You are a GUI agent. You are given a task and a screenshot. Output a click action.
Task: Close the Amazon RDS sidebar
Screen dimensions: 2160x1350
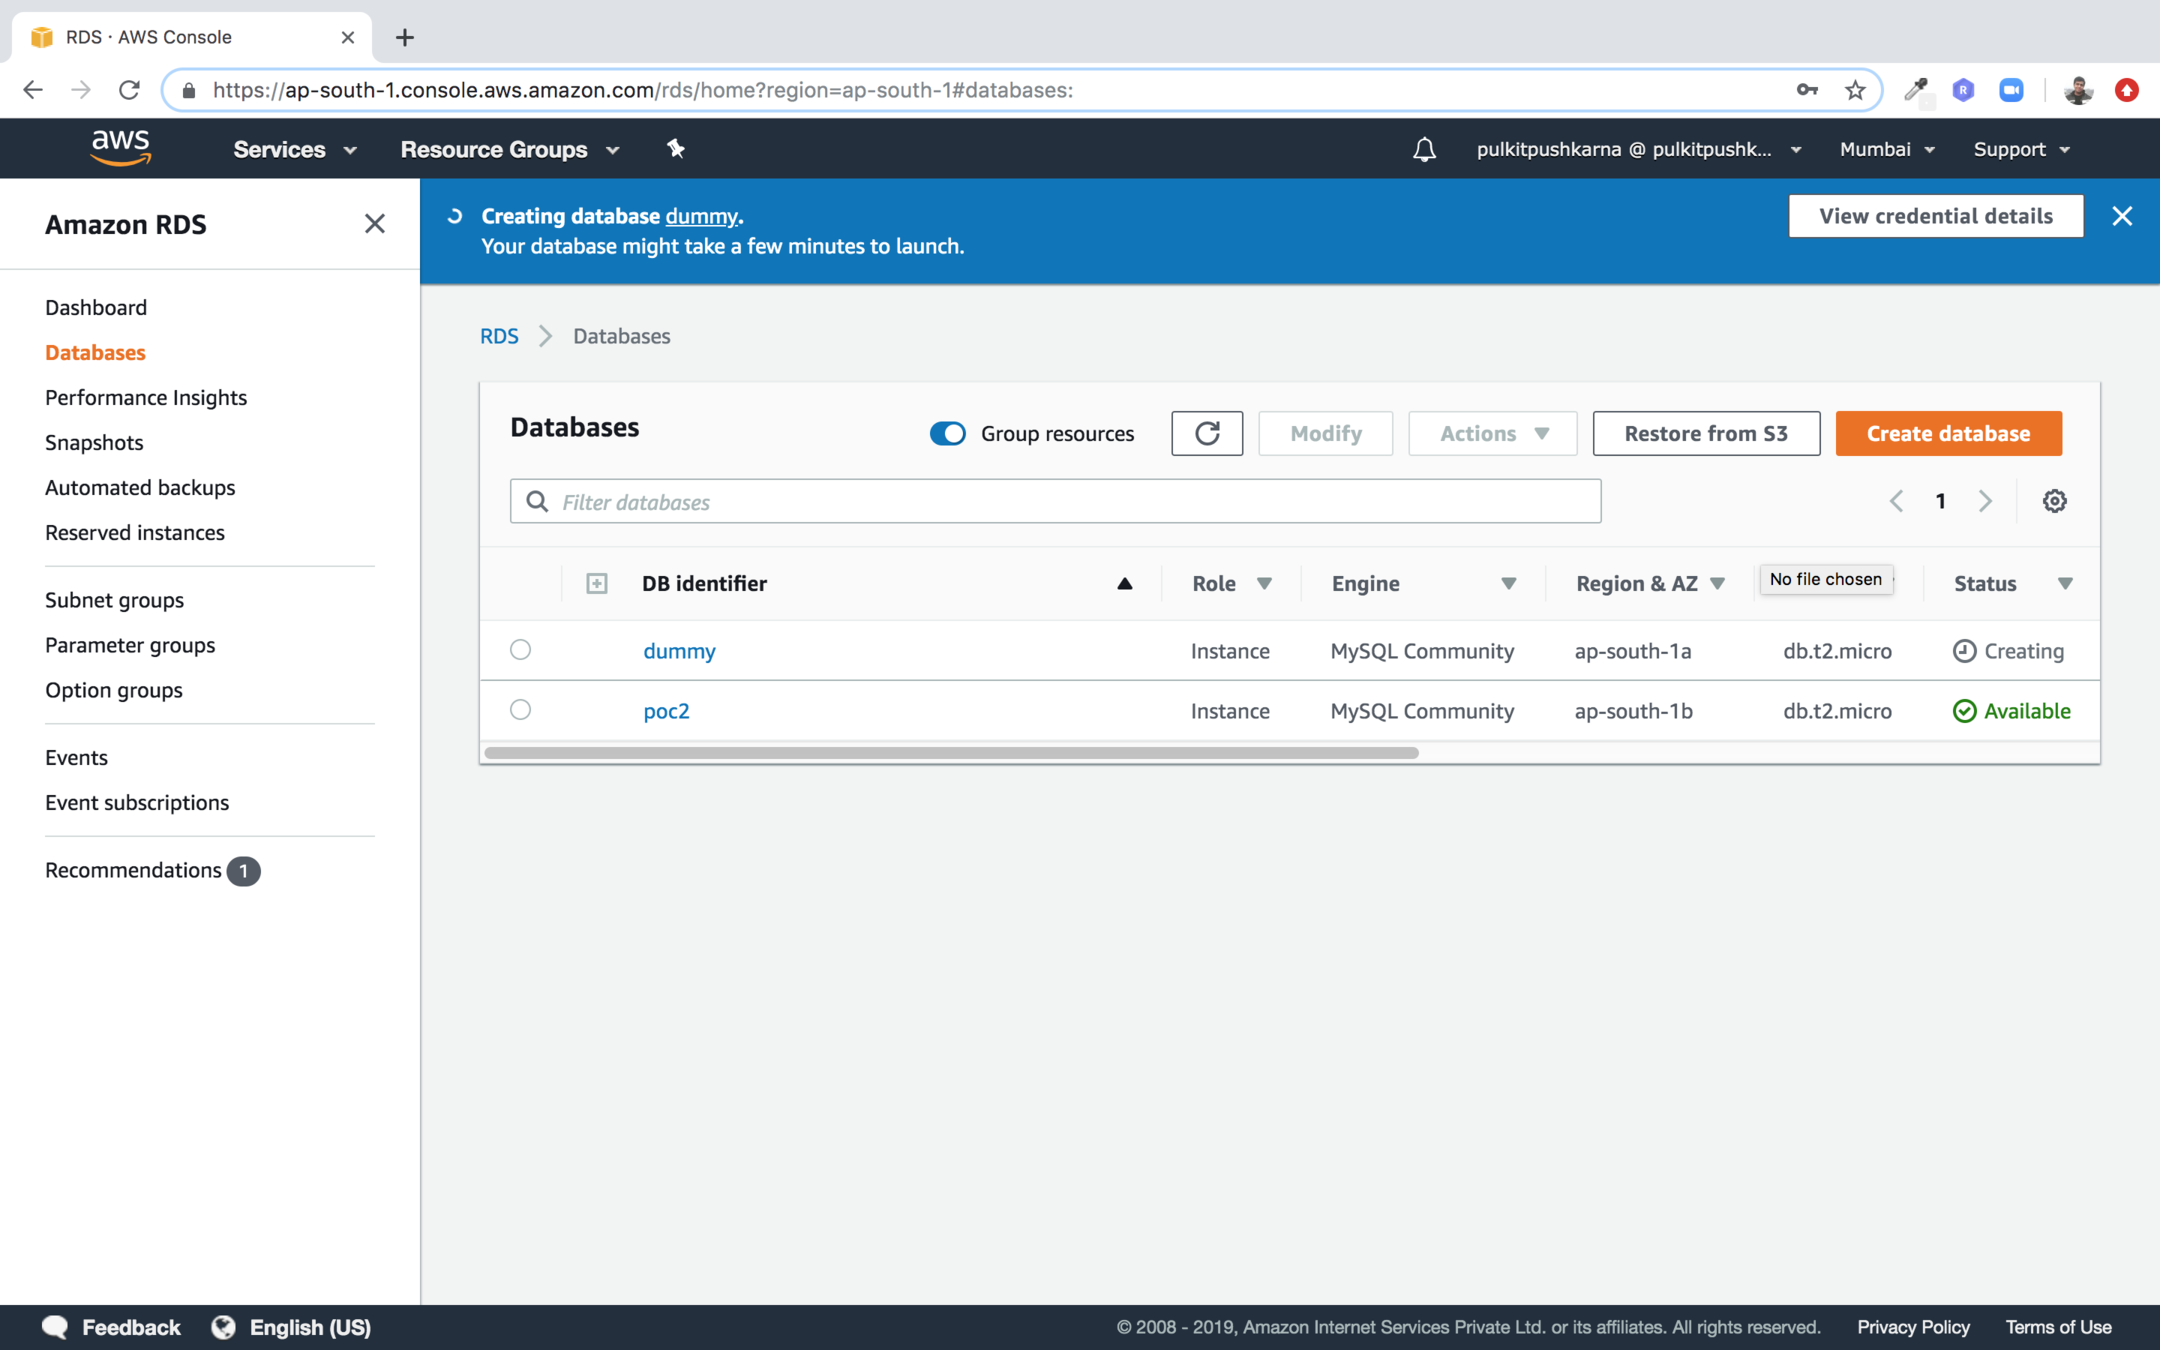coord(374,224)
